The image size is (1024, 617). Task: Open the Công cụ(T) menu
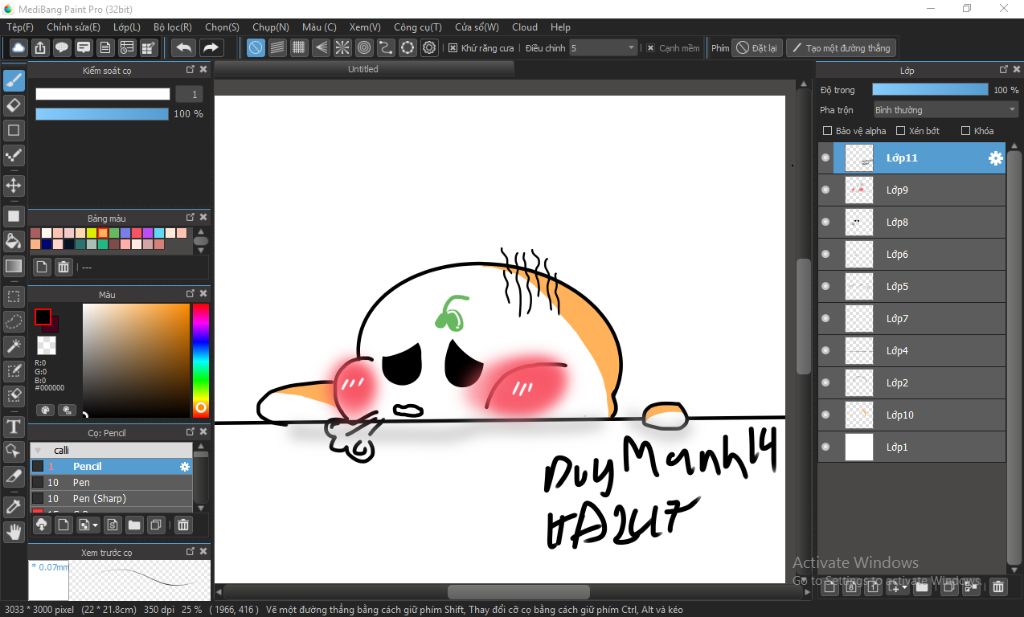pyautogui.click(x=417, y=27)
